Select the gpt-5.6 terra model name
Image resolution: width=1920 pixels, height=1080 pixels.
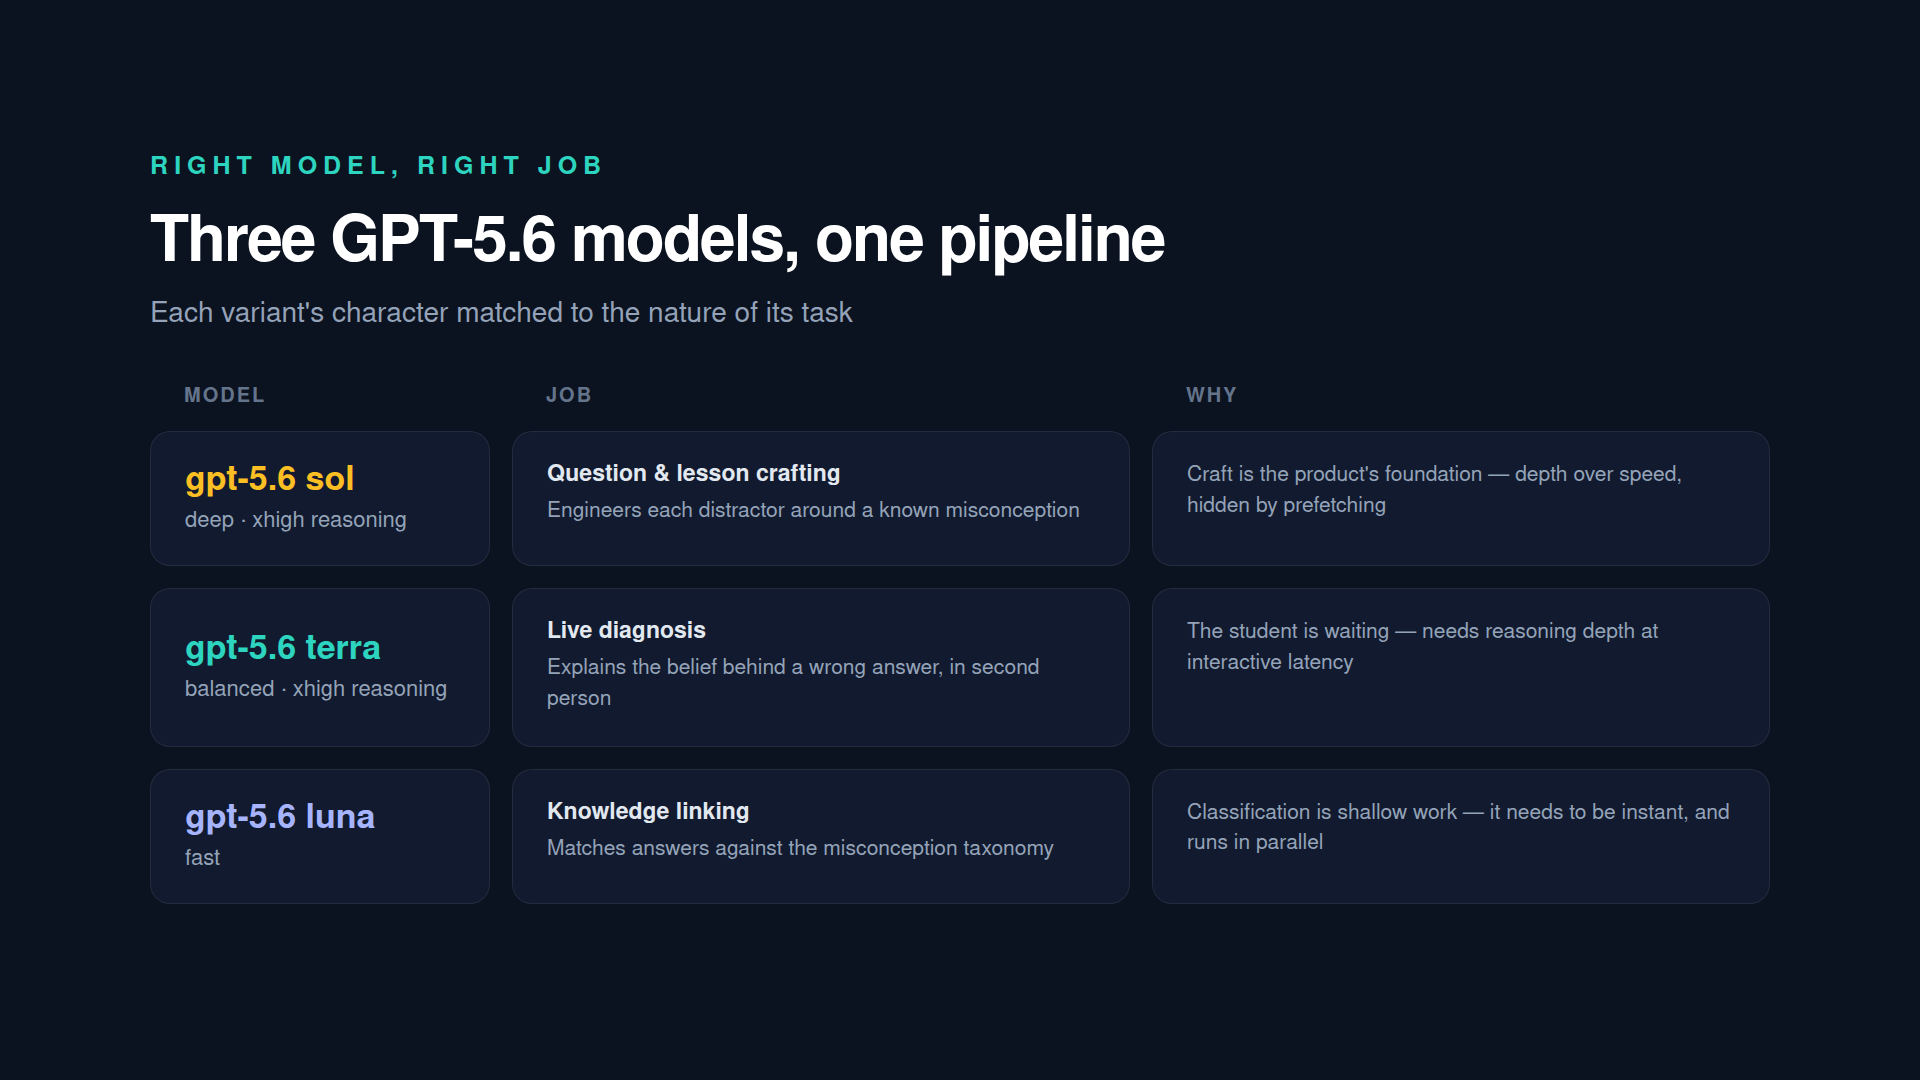tap(282, 648)
